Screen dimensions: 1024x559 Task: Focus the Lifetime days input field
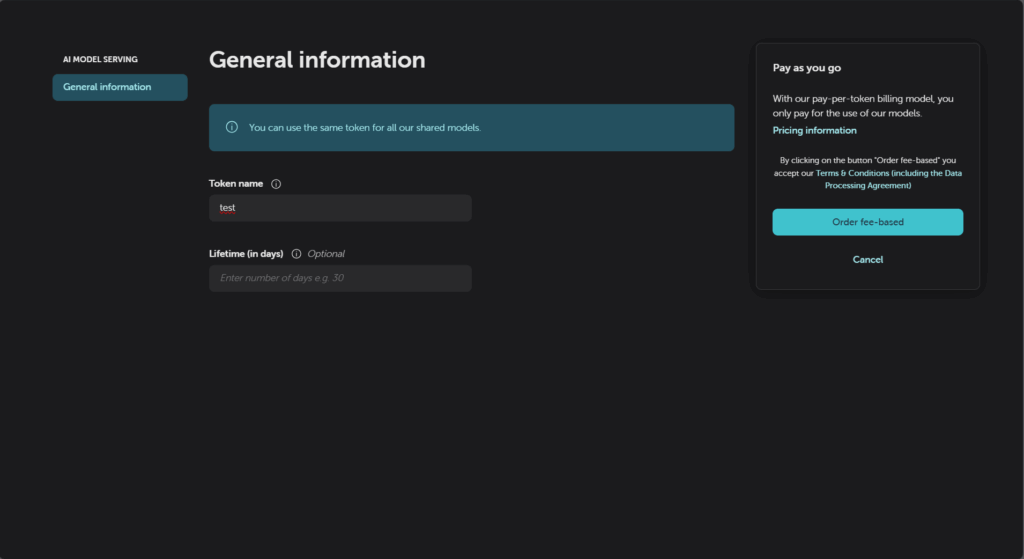tap(340, 278)
